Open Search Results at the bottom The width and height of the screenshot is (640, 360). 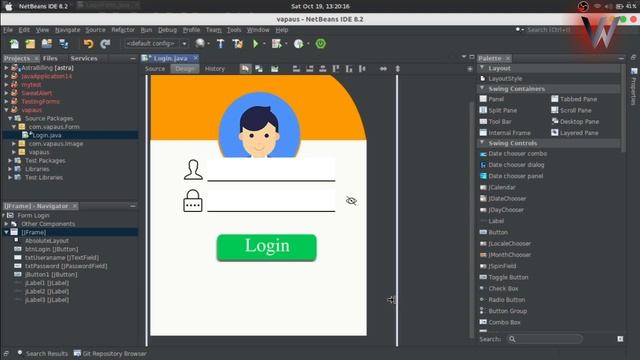(x=42, y=353)
